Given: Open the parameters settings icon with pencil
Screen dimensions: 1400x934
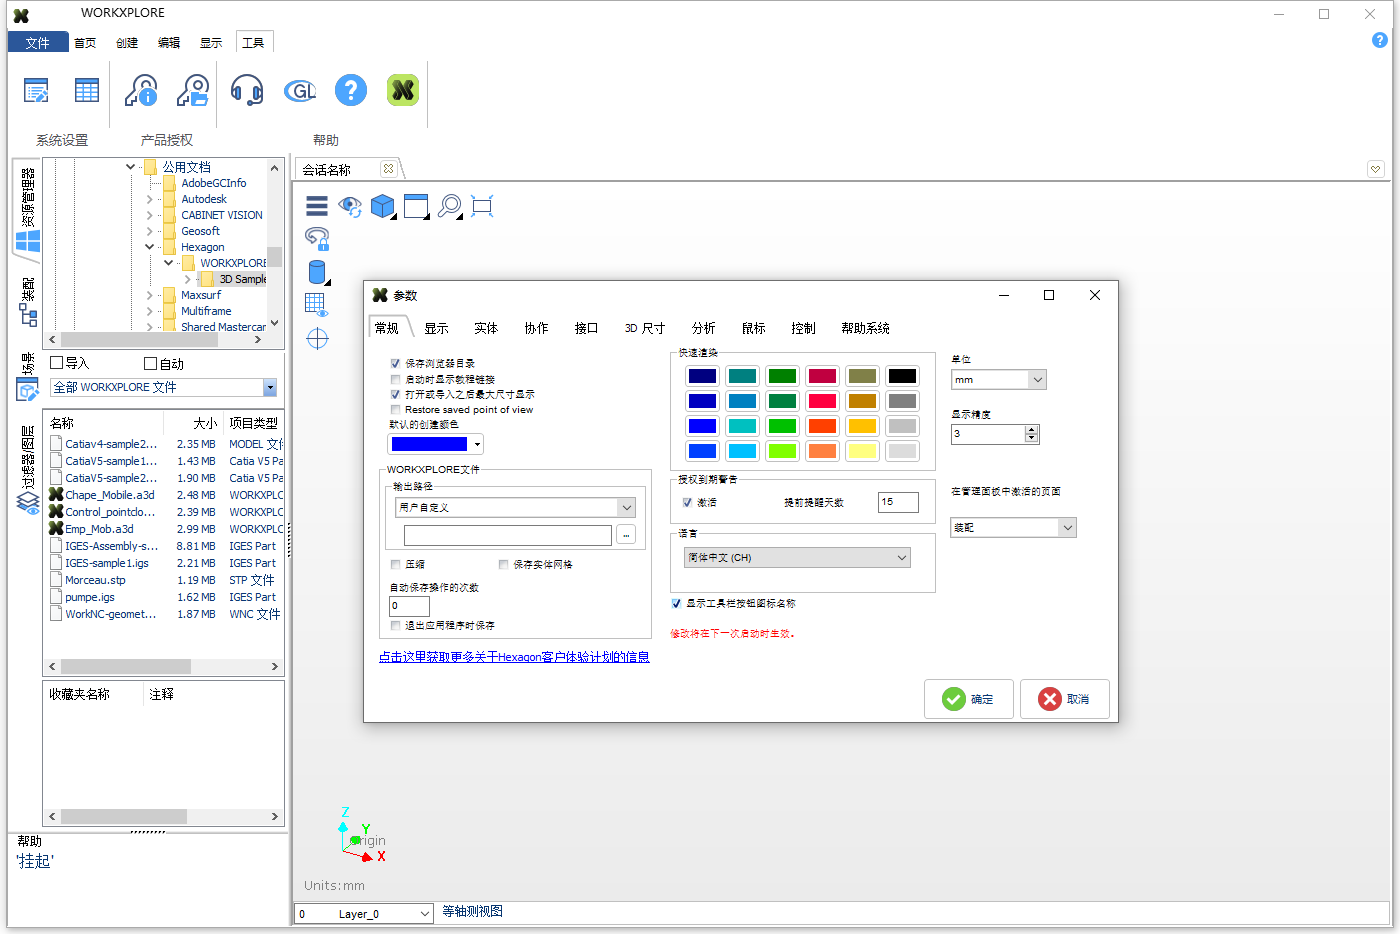Looking at the screenshot, I should coord(36,91).
